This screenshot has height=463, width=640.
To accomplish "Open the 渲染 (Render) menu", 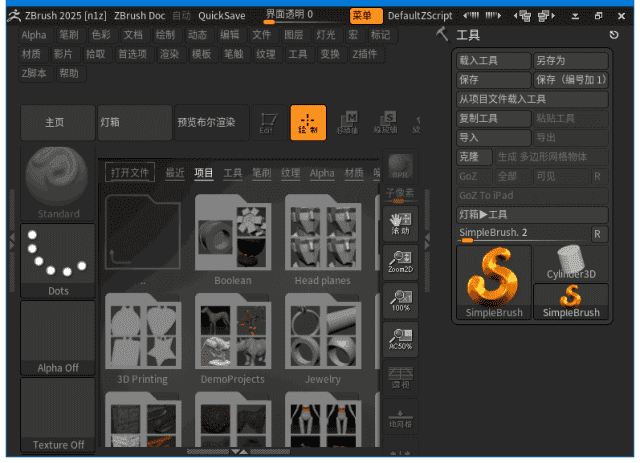I will (x=171, y=54).
